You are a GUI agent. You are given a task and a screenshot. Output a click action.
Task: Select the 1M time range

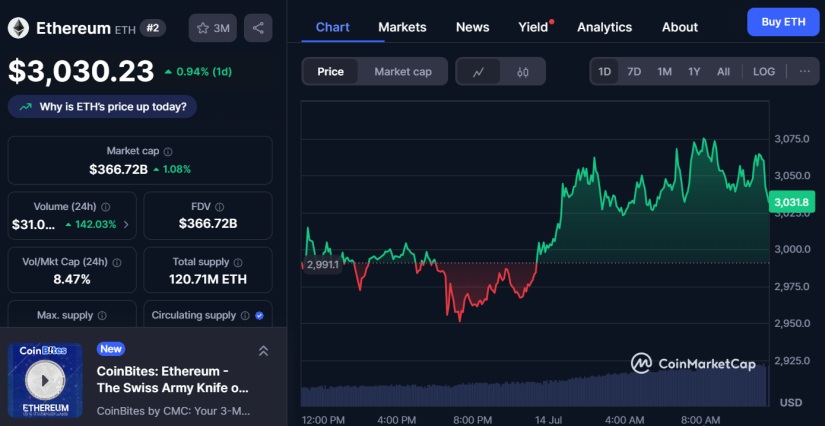point(665,72)
